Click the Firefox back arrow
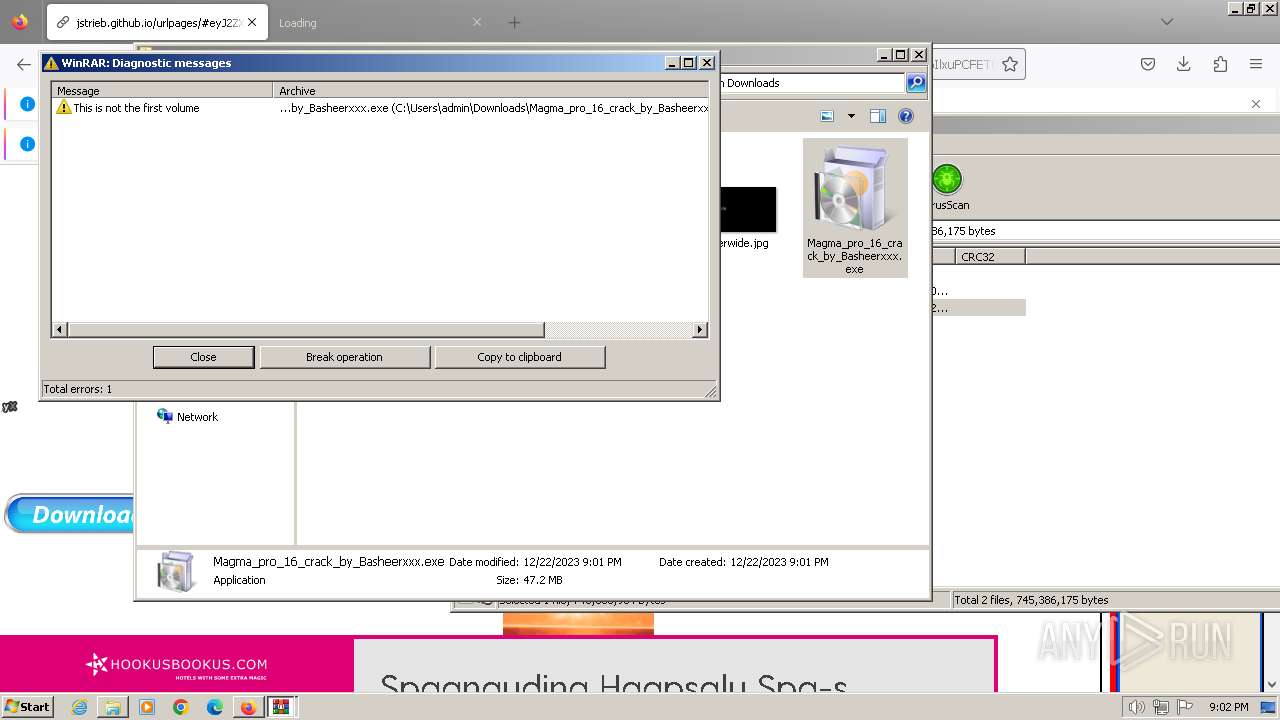Image resolution: width=1280 pixels, height=720 pixels. point(24,64)
